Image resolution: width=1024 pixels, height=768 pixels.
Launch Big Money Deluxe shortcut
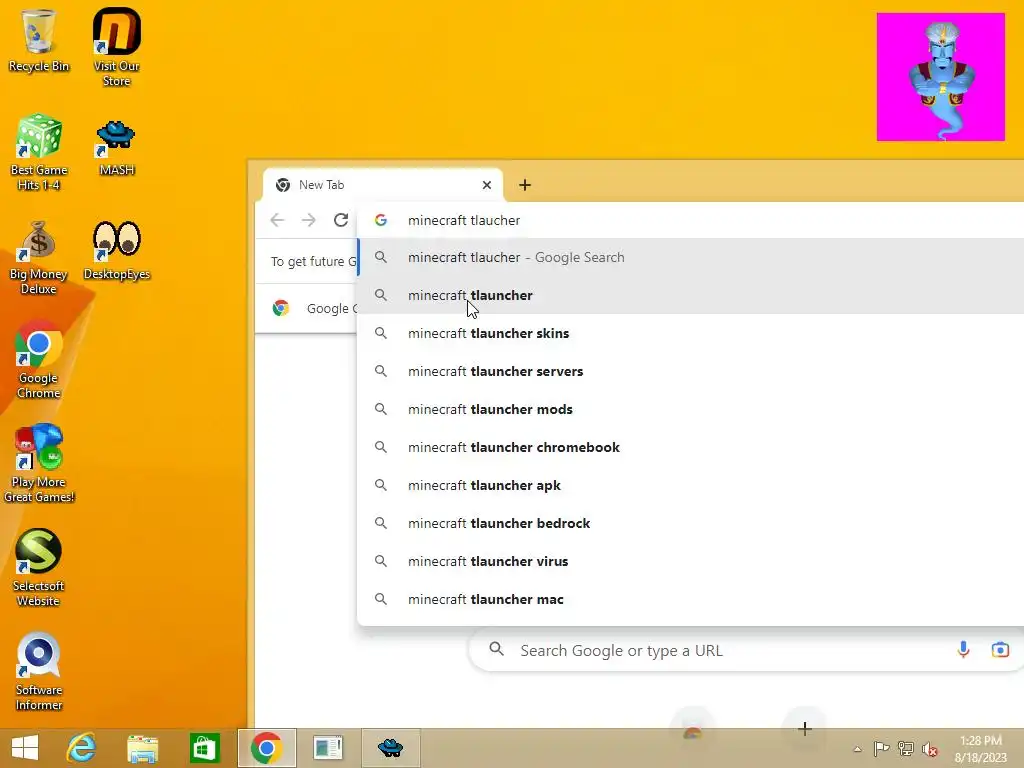pyautogui.click(x=39, y=257)
